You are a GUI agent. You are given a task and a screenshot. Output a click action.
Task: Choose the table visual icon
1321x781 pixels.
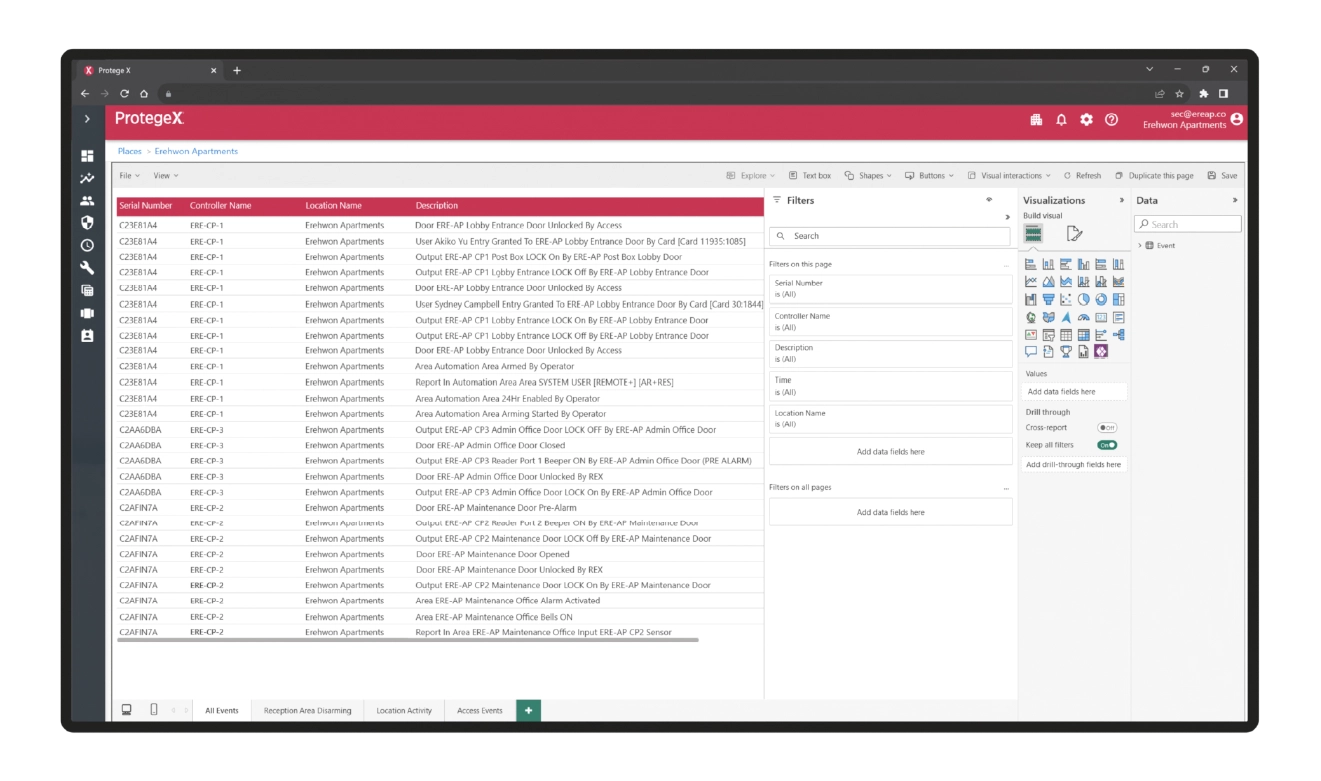[1066, 335]
